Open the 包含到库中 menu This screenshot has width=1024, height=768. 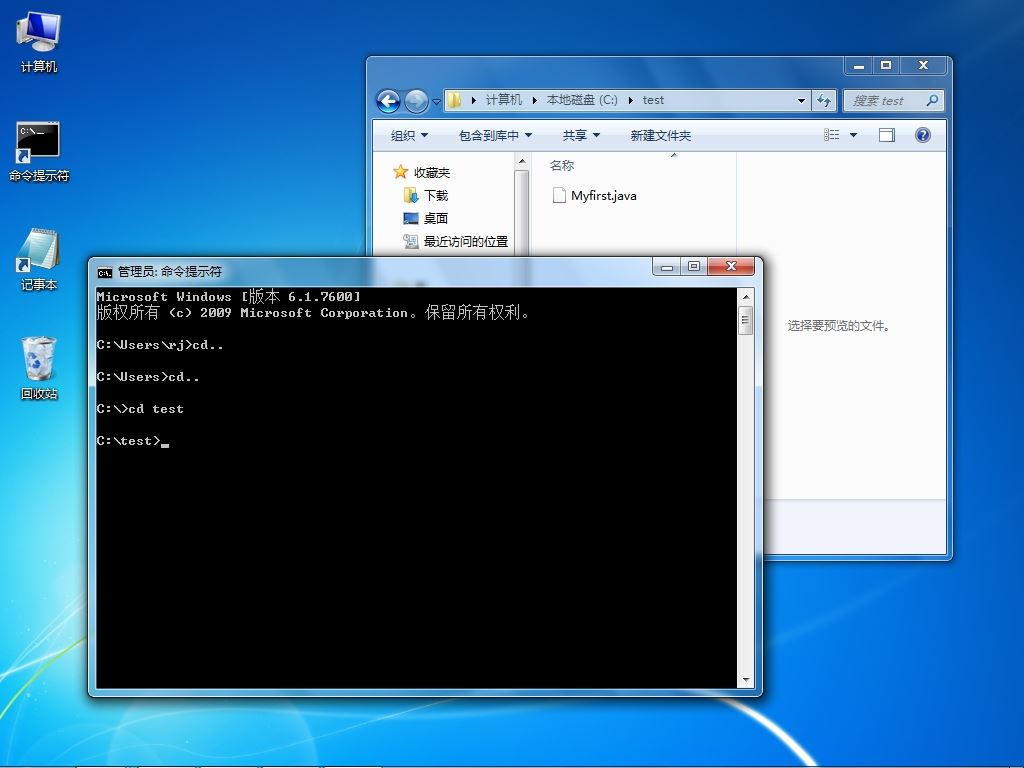pos(495,135)
